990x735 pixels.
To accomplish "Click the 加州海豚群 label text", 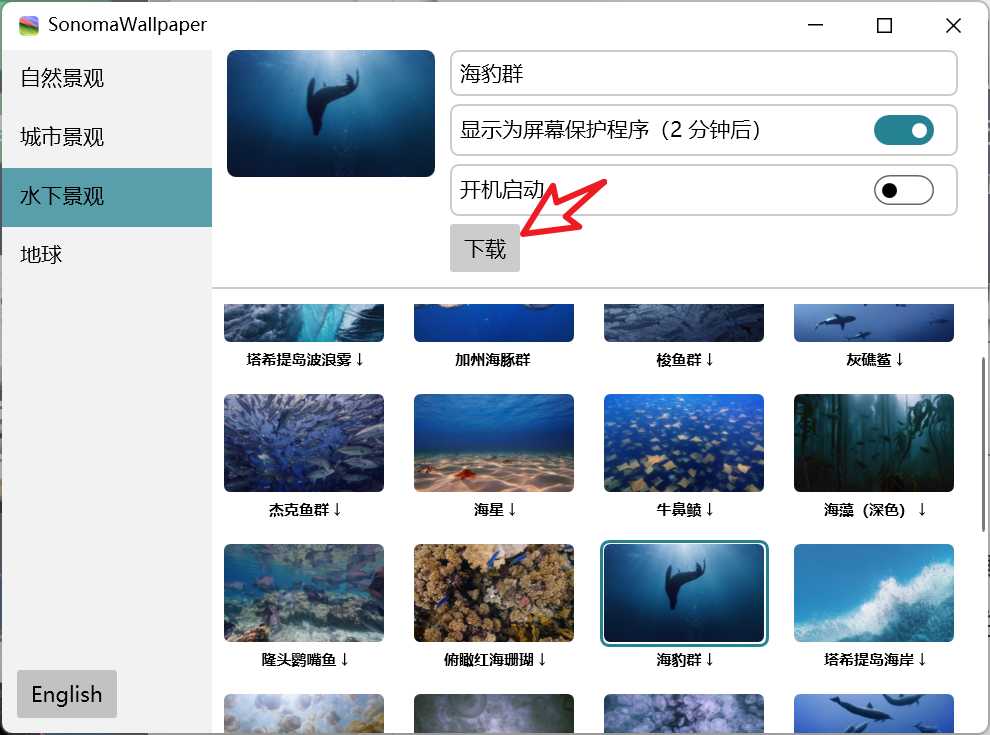I will (493, 360).
